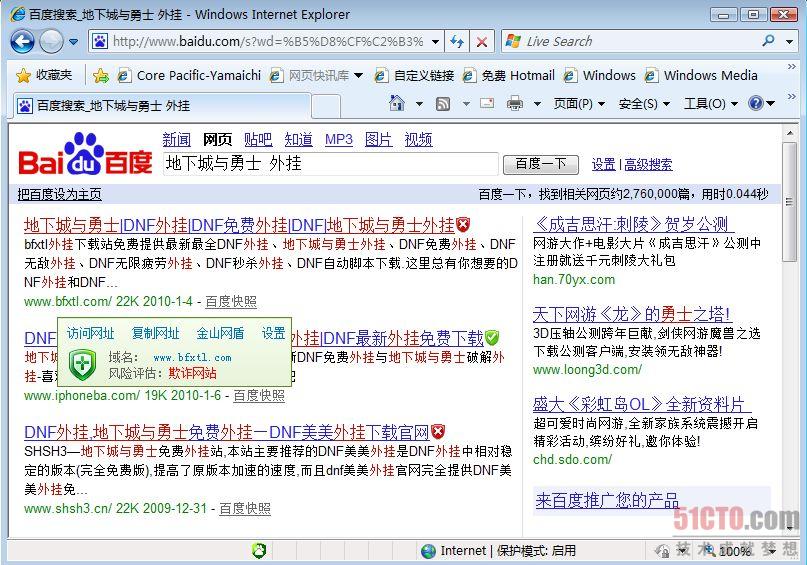807x565 pixels.
Task: Open the 高级搜索 advanced search link
Action: [x=648, y=165]
